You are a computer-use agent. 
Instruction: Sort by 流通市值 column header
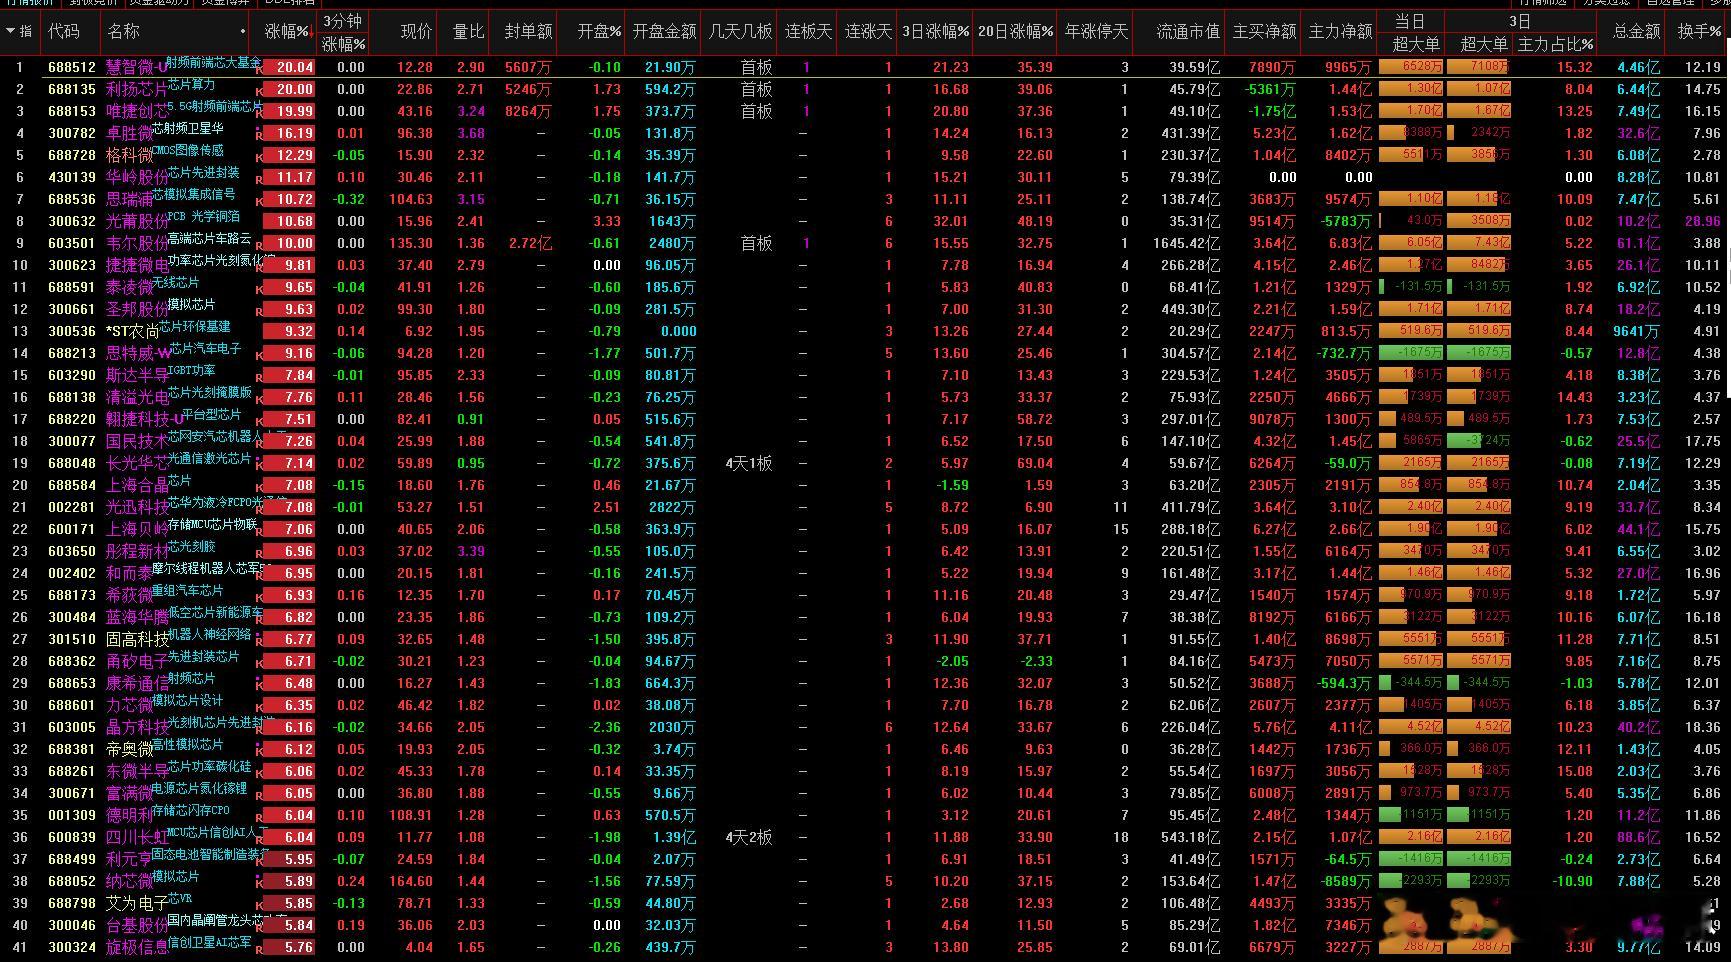tap(1188, 32)
